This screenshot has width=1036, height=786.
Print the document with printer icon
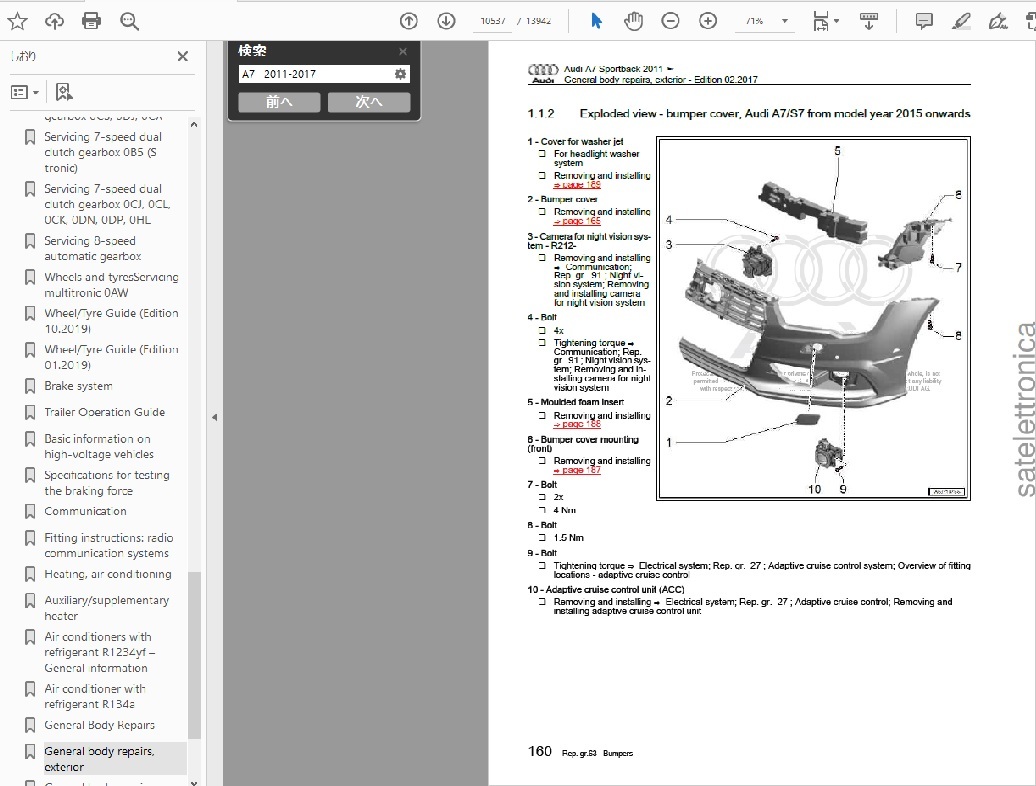91,21
